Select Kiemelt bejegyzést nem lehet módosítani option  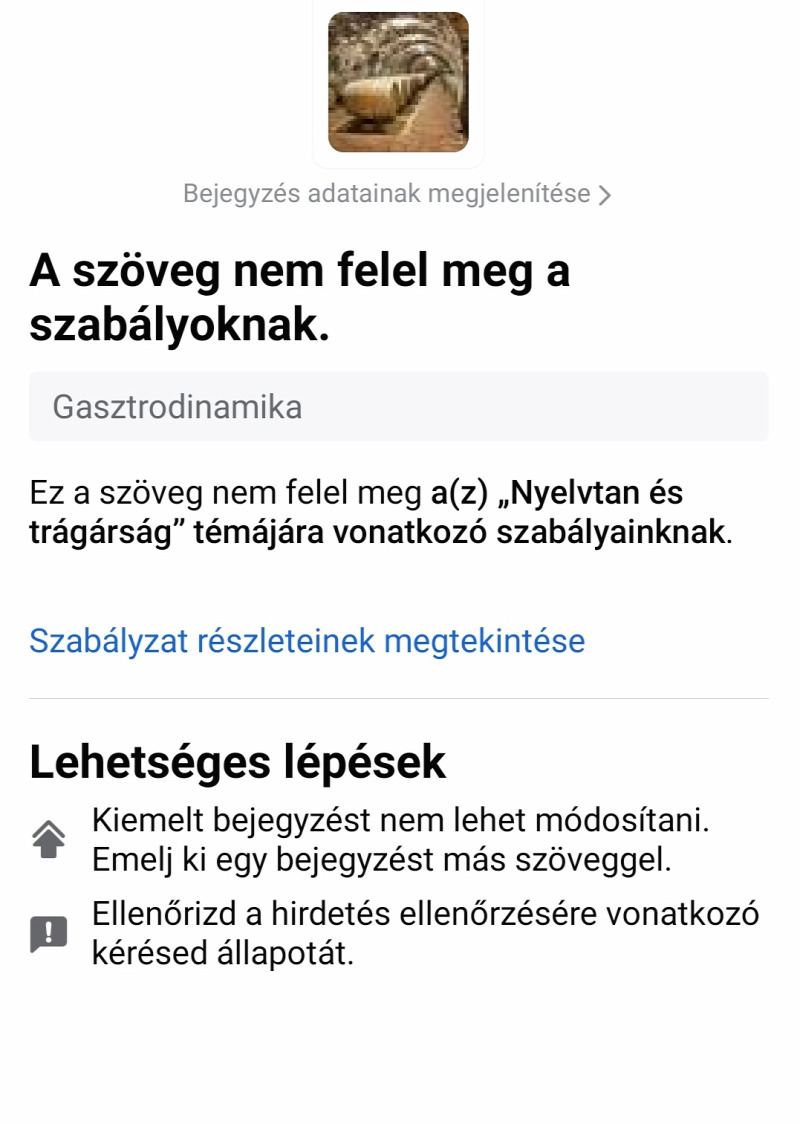(x=401, y=820)
